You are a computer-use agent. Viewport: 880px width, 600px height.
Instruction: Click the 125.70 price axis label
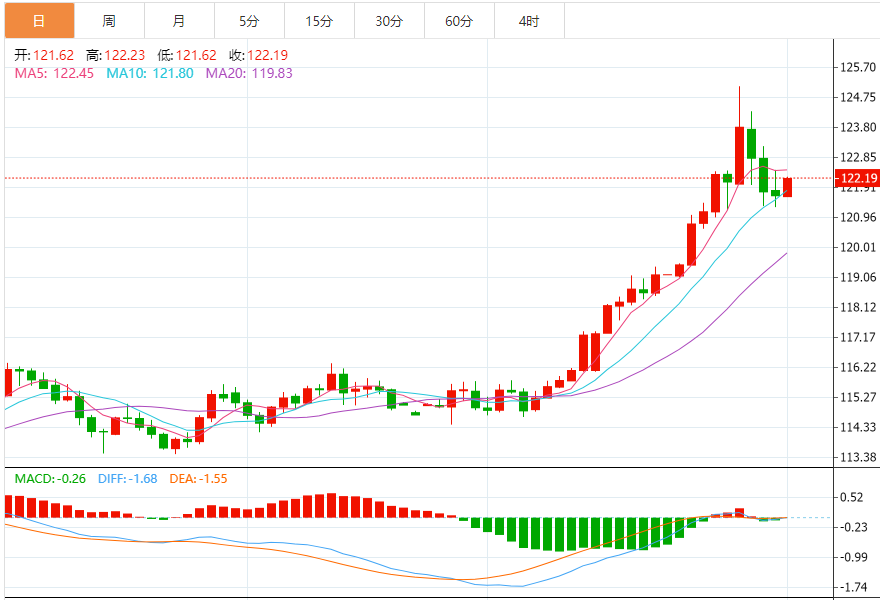click(x=858, y=67)
